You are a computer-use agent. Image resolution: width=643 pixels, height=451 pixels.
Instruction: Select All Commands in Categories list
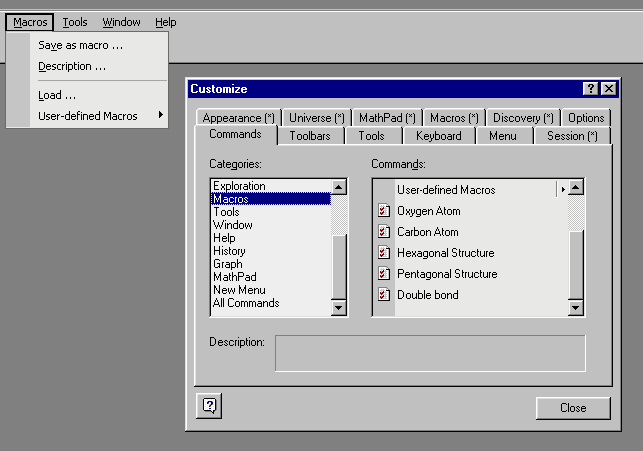pos(271,303)
